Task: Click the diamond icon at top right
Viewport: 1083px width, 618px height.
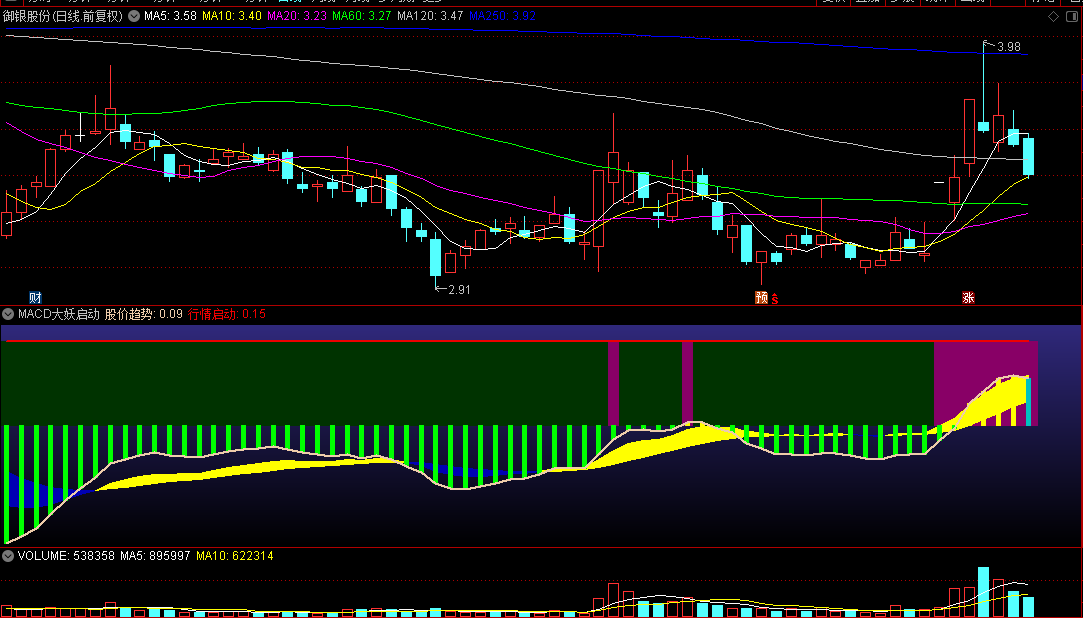Action: coord(1052,16)
